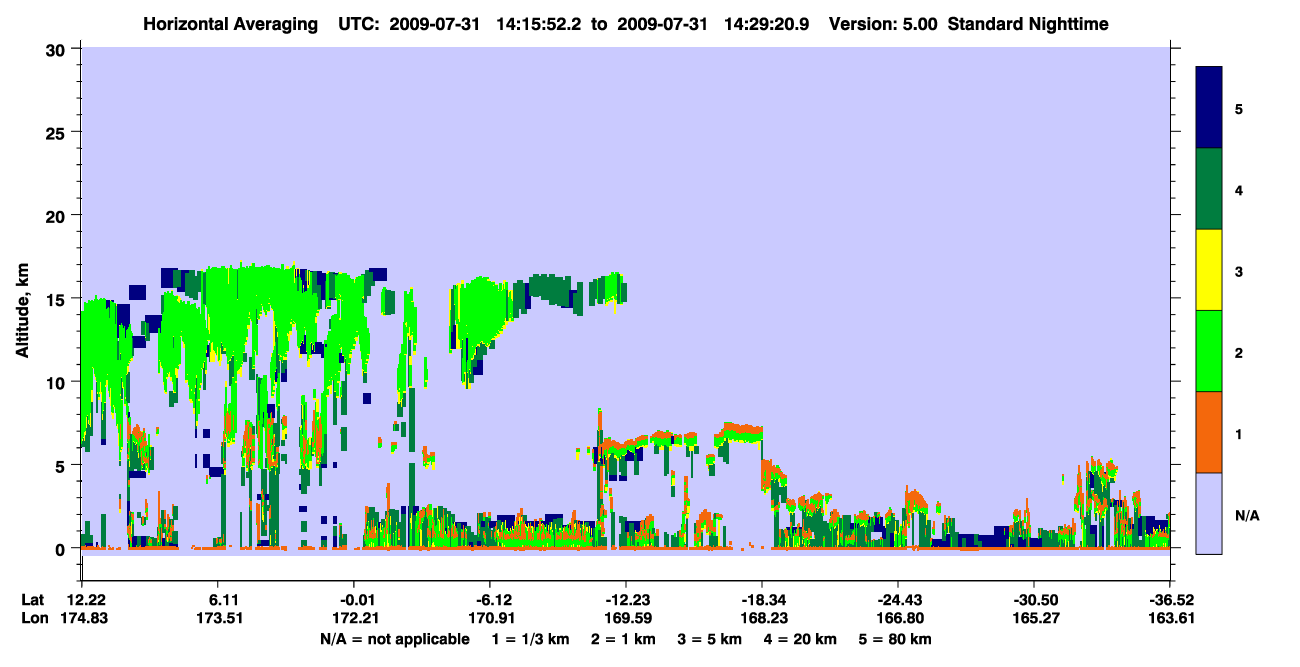The height and width of the screenshot is (667, 1300).
Task: Click the bright green colorbar segment labeled 2
Action: tap(1209, 351)
